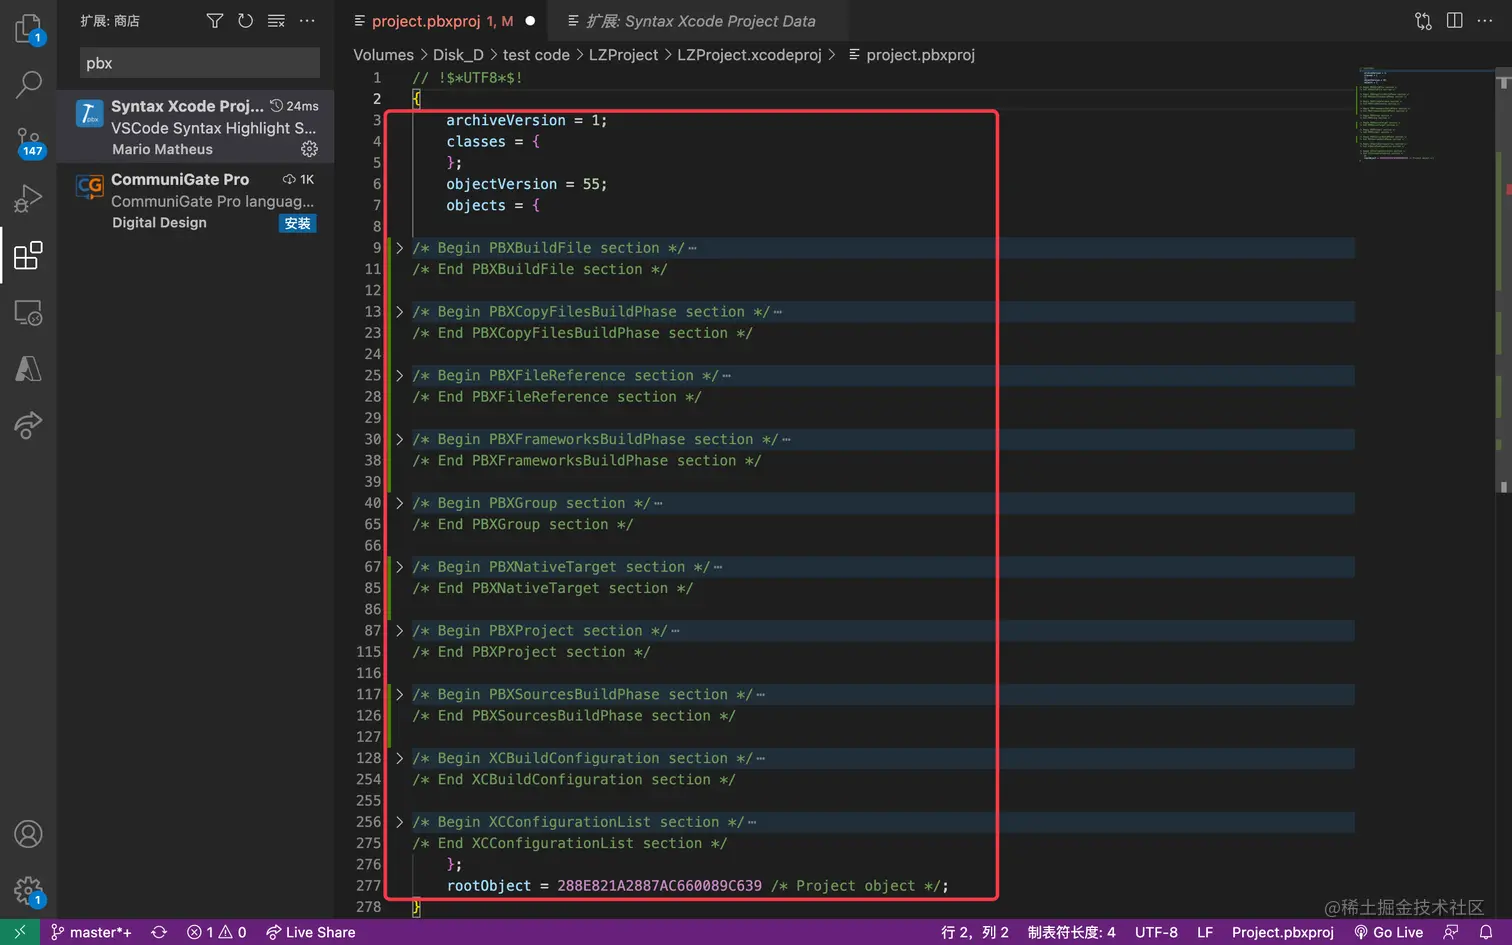
Task: Open the Manage gear in activity bar
Action: point(28,890)
